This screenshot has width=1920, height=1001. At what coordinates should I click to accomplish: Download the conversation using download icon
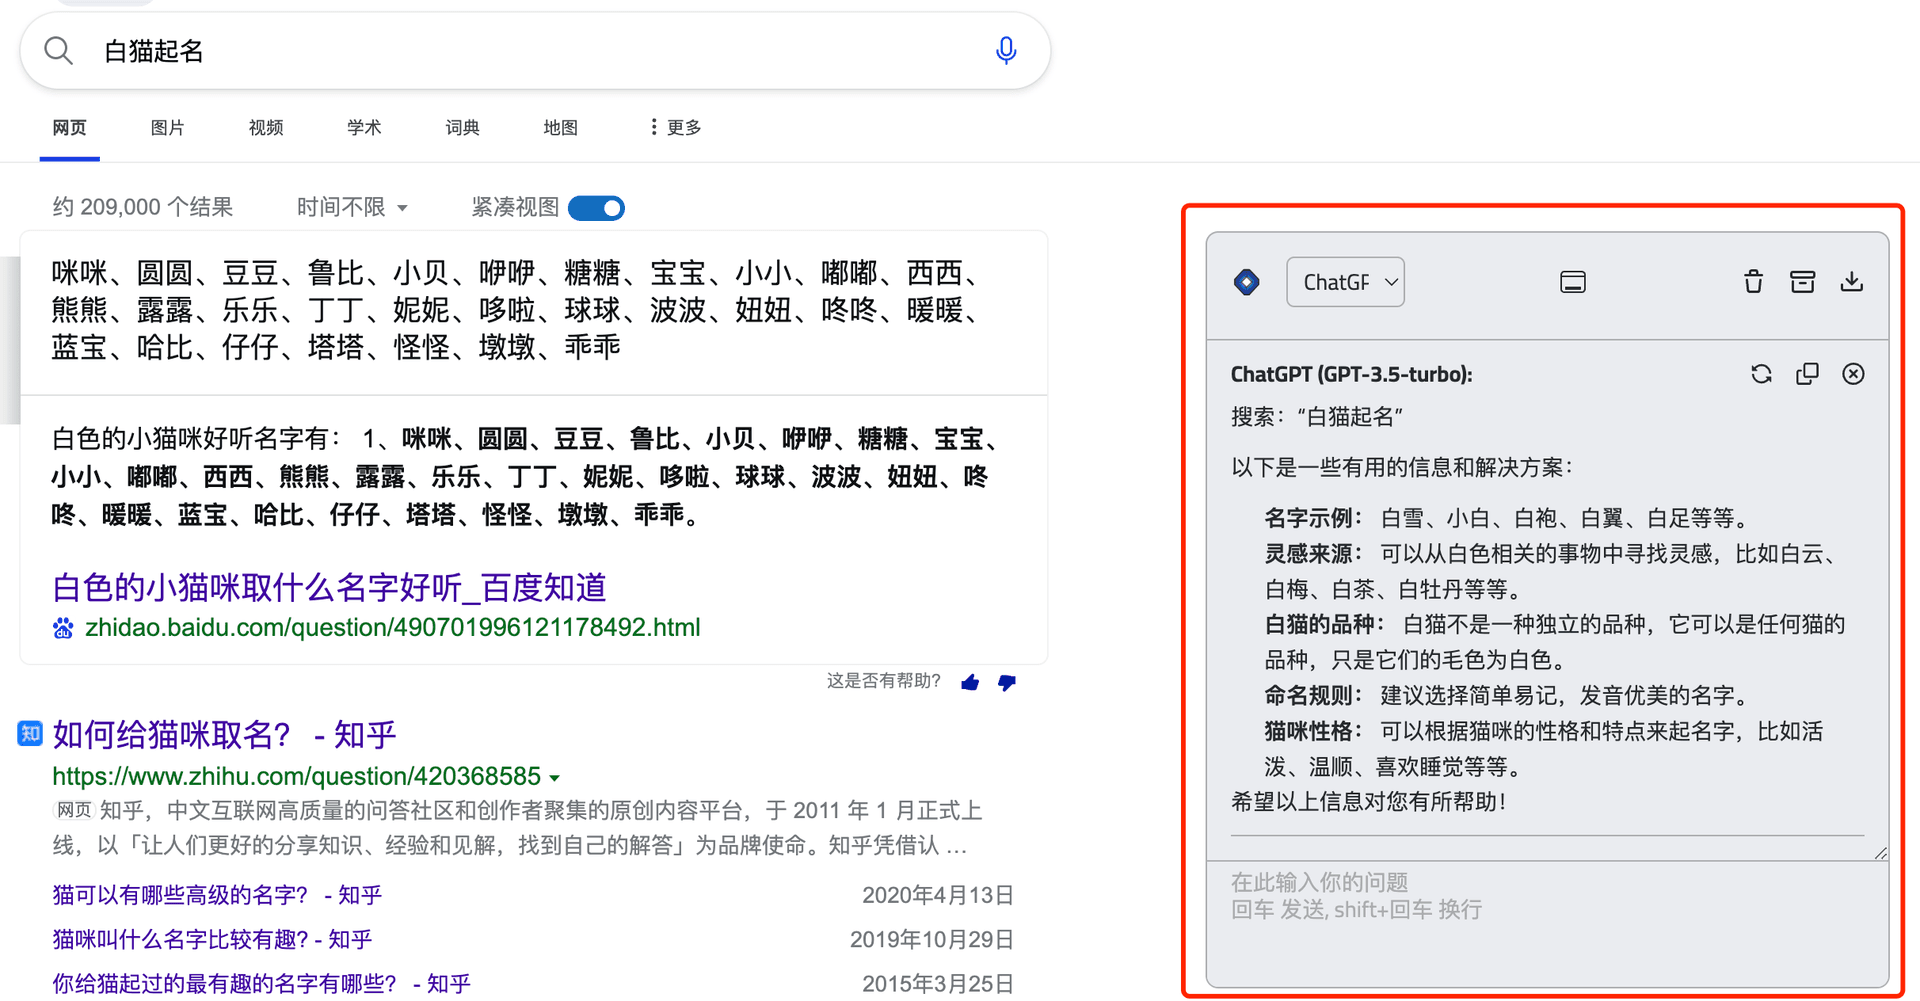[1851, 282]
